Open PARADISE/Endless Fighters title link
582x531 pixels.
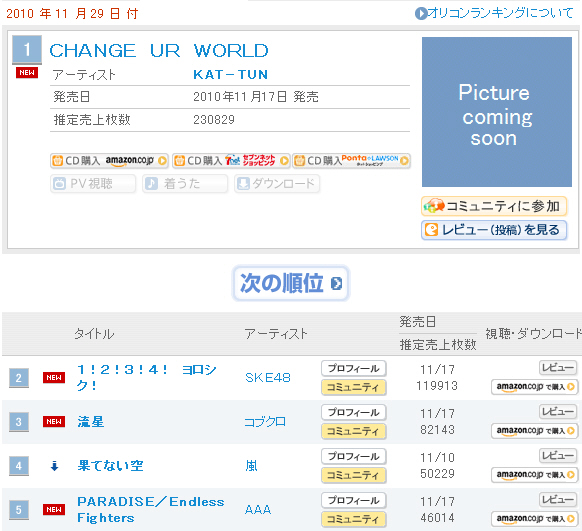[x=151, y=509]
